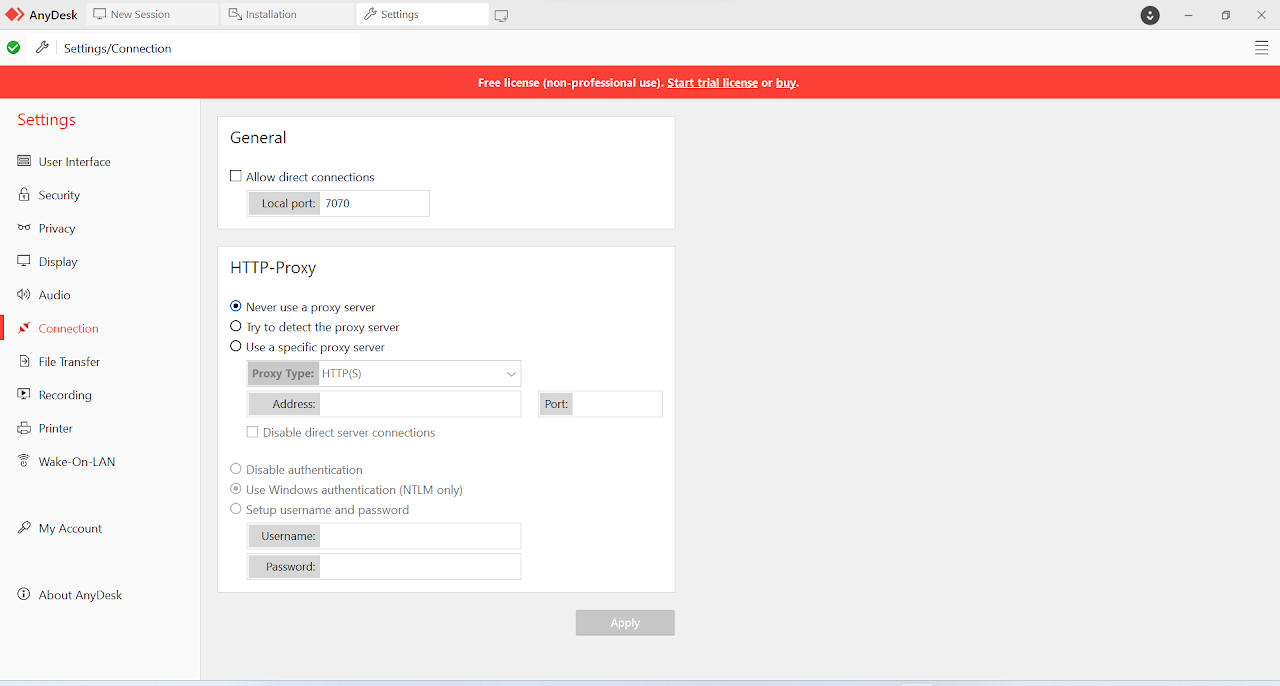Click the Wake-On-LAN wifi icon

click(x=24, y=461)
